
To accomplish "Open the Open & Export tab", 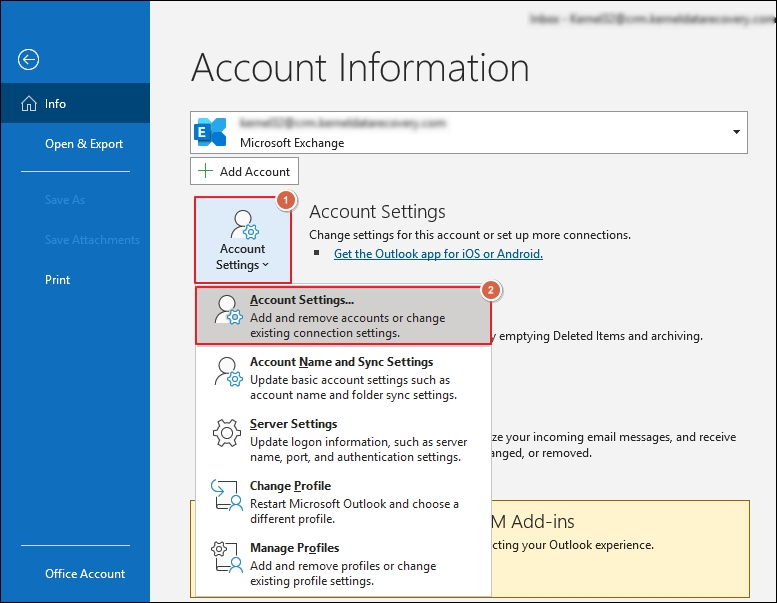I will click(x=84, y=144).
